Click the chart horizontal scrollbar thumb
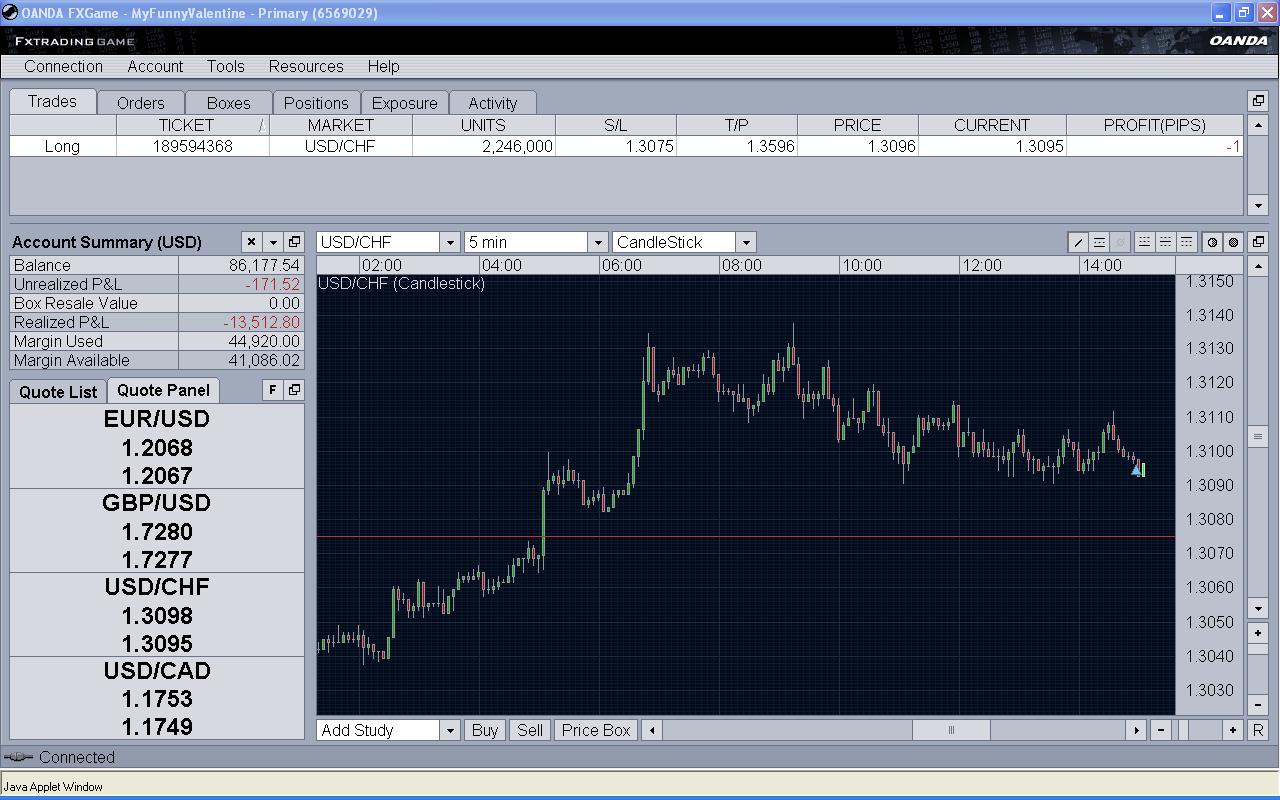 coord(951,730)
